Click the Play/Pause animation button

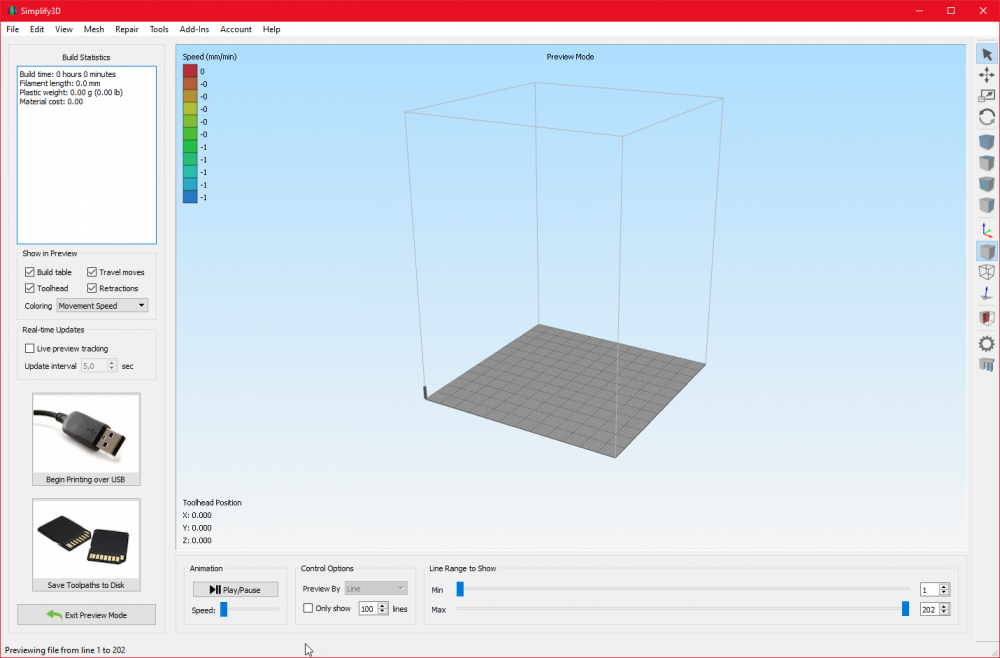tap(235, 590)
